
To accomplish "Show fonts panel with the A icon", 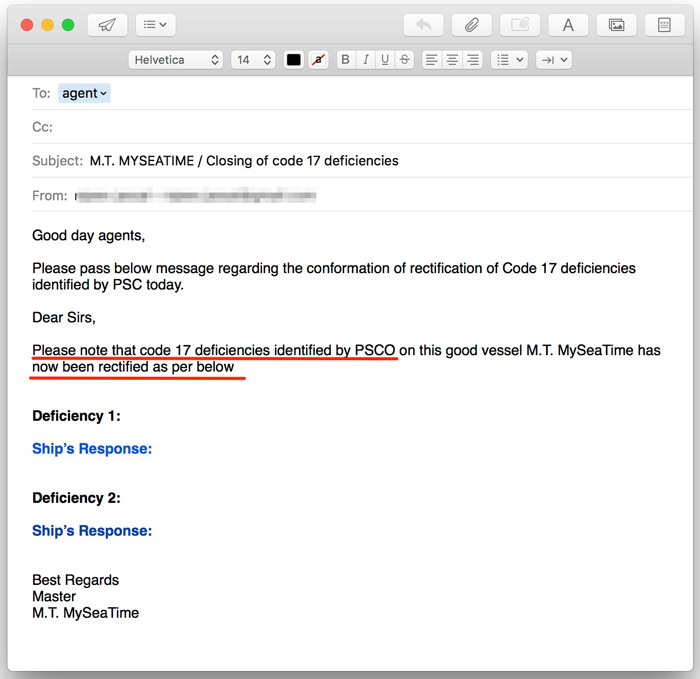I will [568, 25].
